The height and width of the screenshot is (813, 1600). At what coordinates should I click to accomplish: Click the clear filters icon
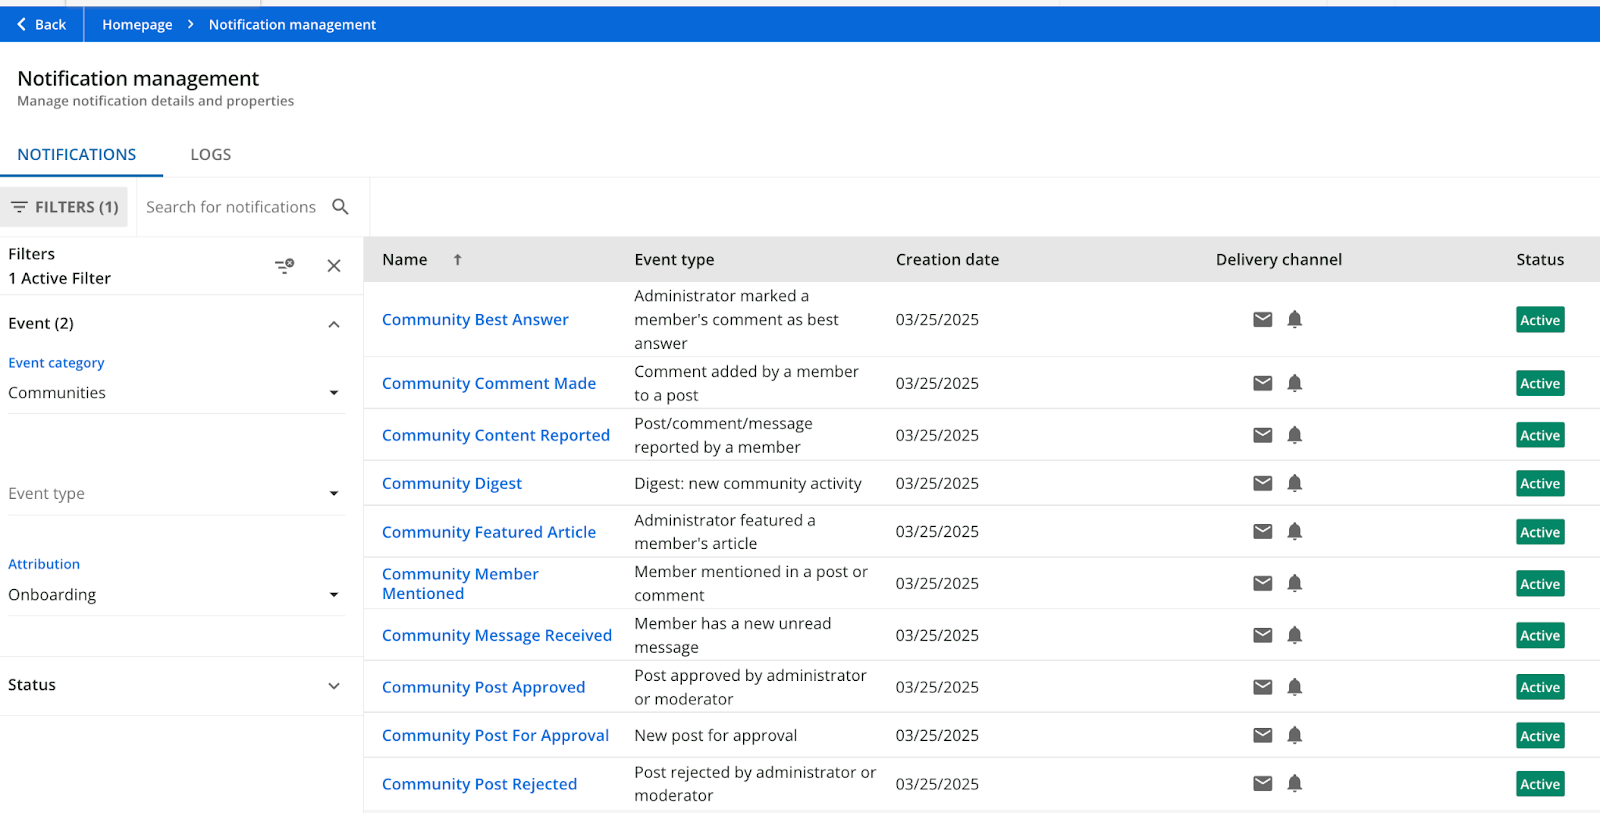[285, 266]
